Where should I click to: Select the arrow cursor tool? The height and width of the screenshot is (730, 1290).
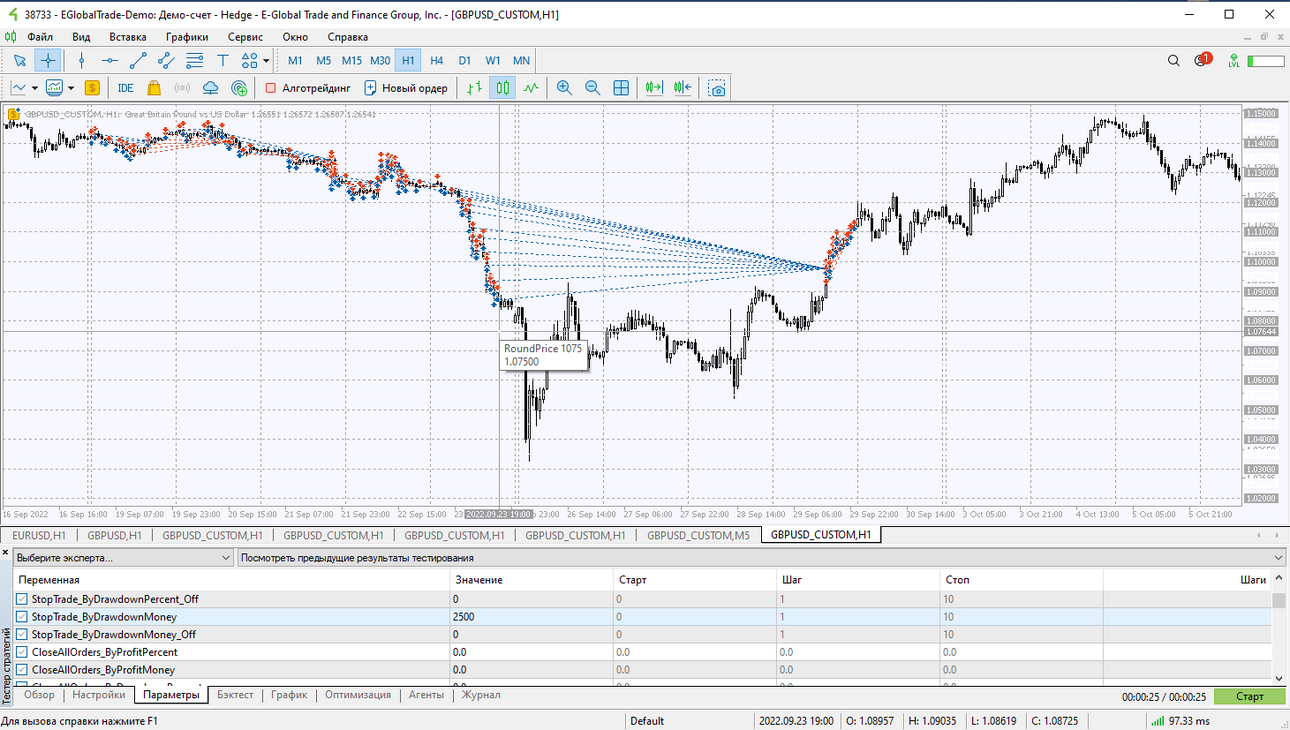[x=20, y=60]
